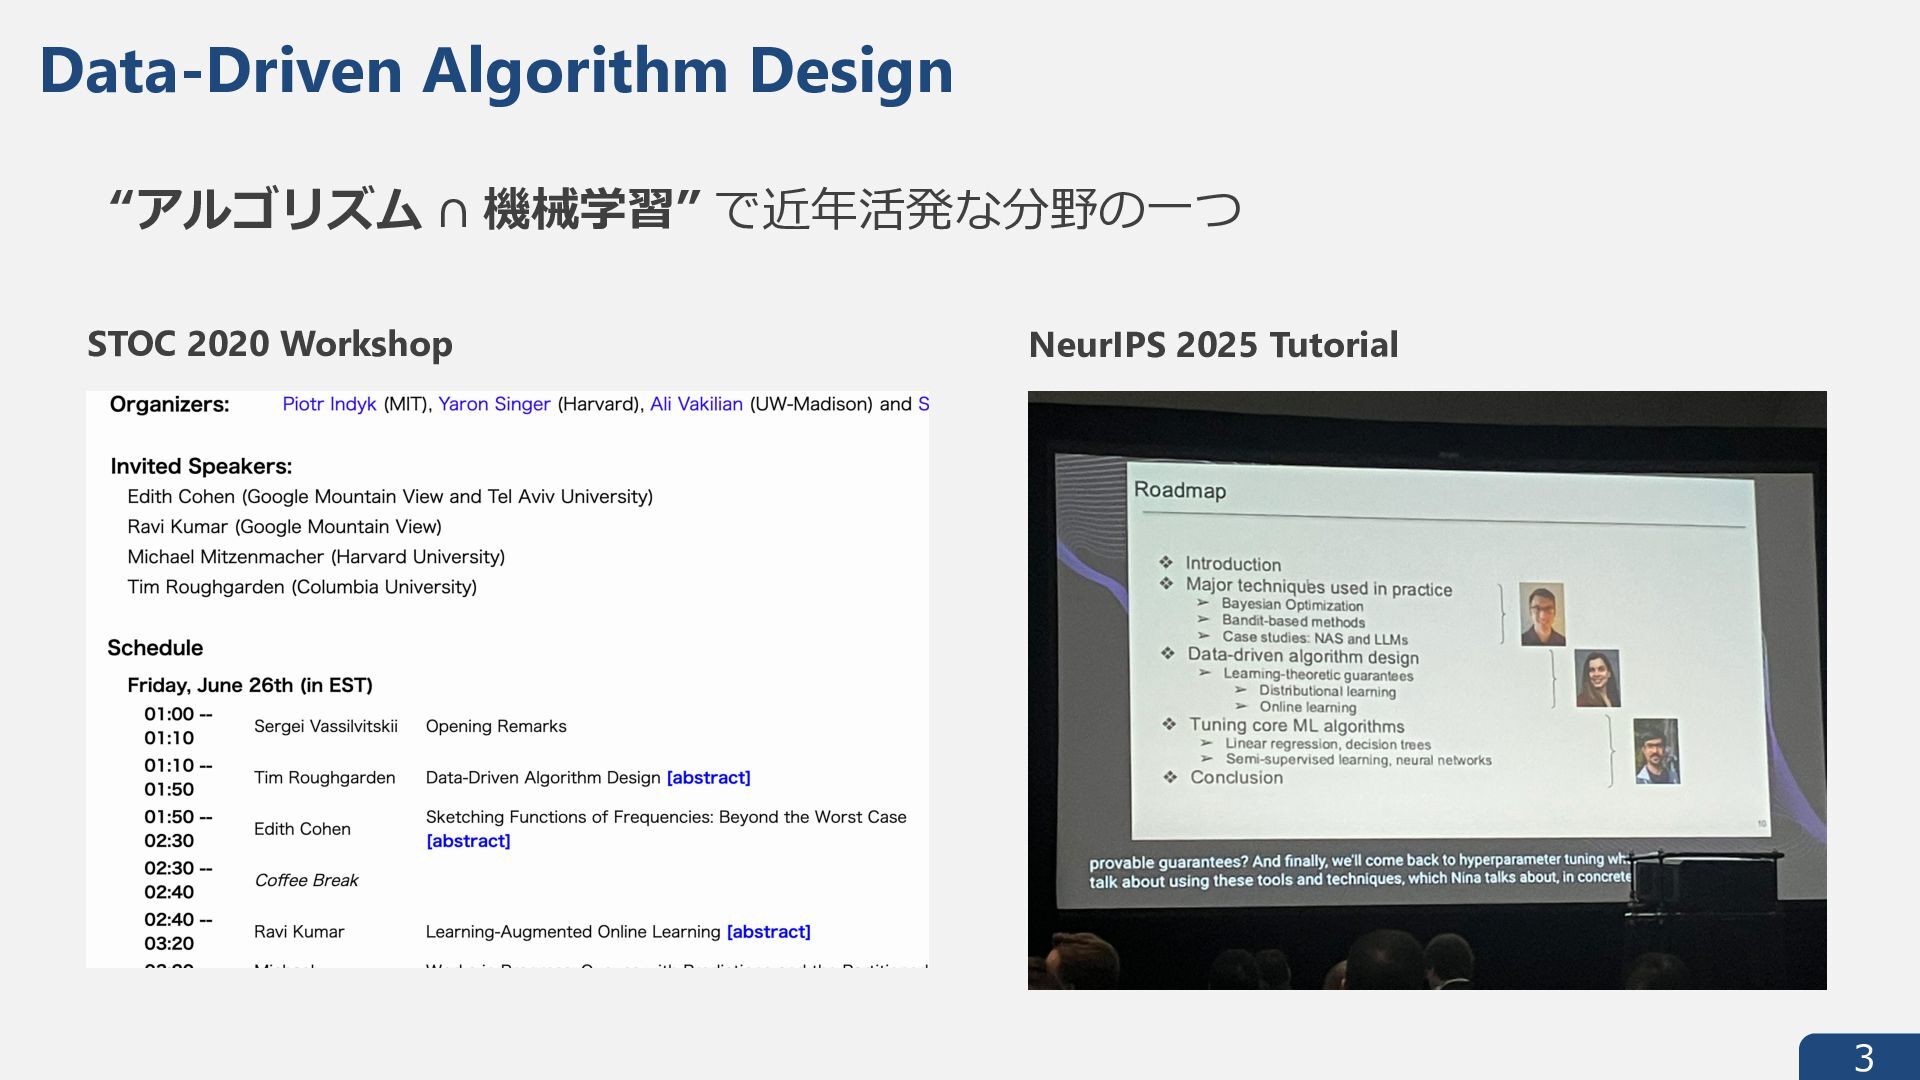
Task: Click the first speaker portrait on roadmap
Action: pos(1541,614)
